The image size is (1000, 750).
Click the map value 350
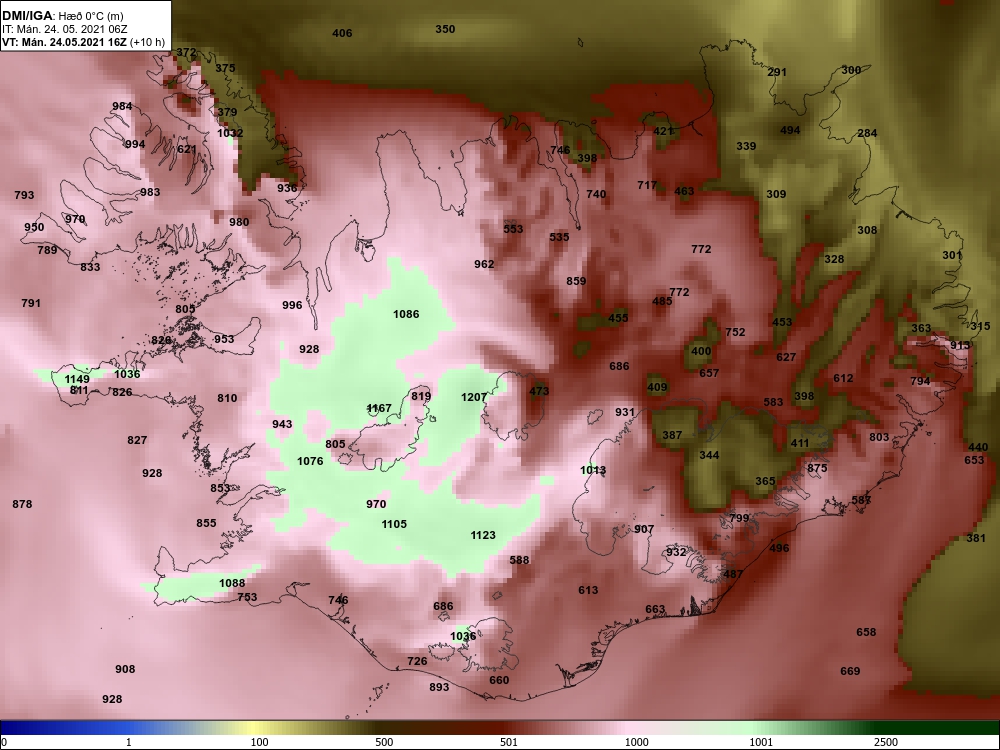[x=445, y=29]
